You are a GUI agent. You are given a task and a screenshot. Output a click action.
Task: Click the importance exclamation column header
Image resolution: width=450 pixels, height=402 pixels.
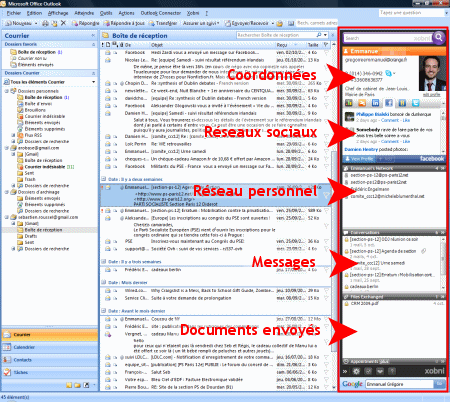coord(103,45)
